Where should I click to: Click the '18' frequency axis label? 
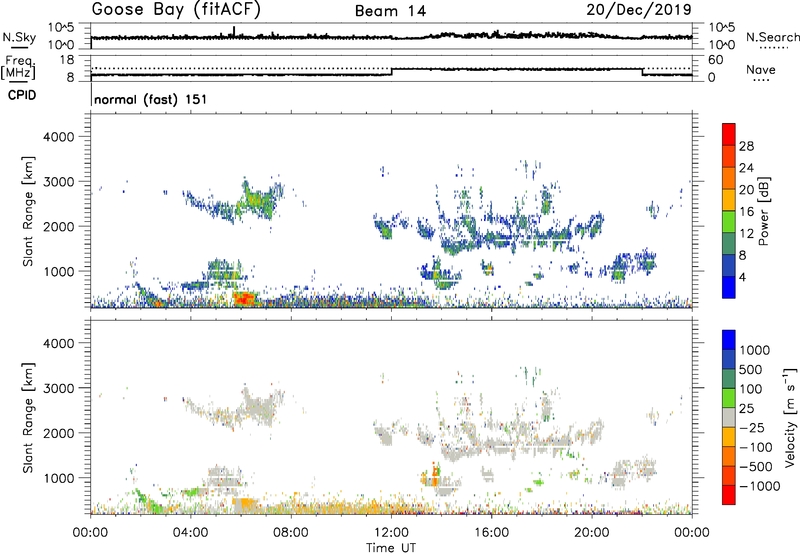[67, 60]
